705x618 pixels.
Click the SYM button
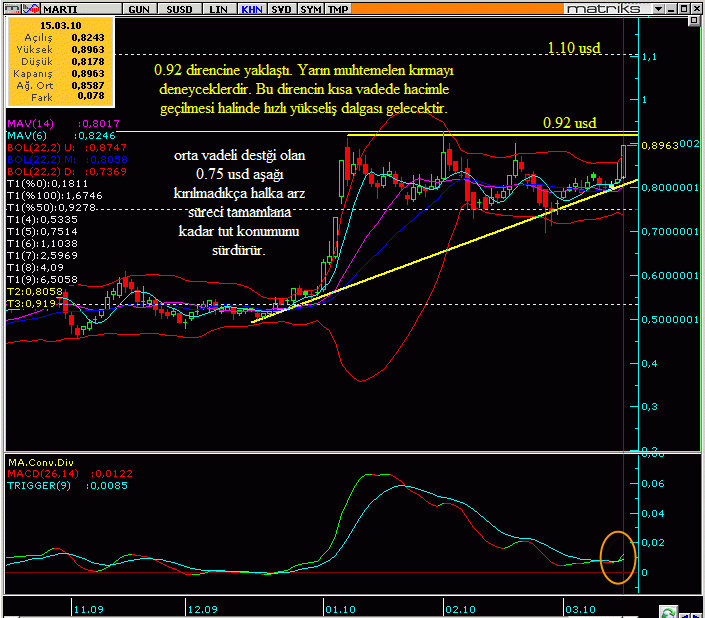tap(311, 8)
